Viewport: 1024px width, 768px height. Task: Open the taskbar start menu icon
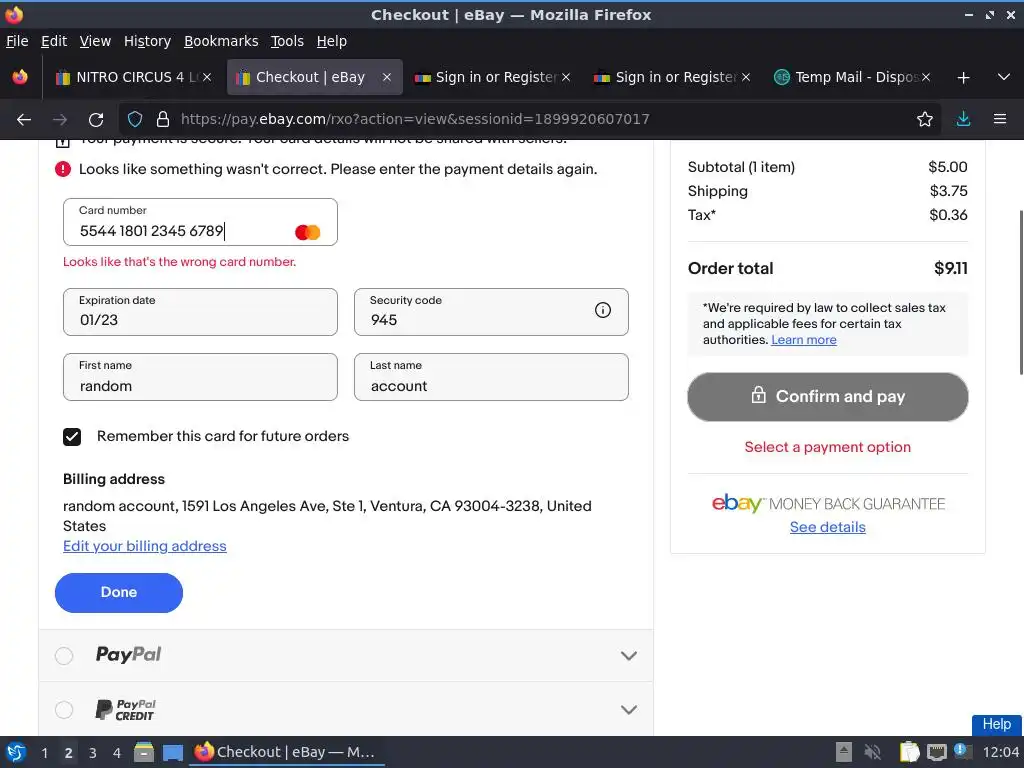click(16, 752)
